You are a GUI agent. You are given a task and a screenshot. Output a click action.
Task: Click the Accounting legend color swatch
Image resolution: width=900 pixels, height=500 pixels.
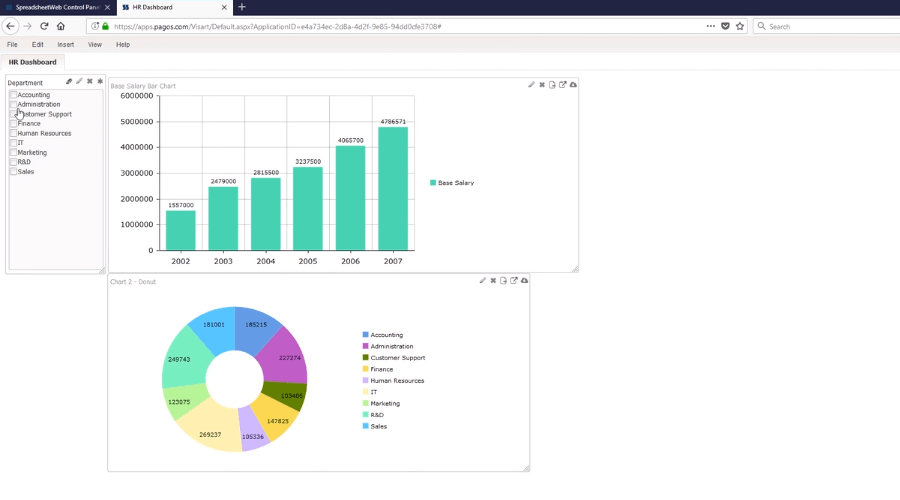[366, 335]
